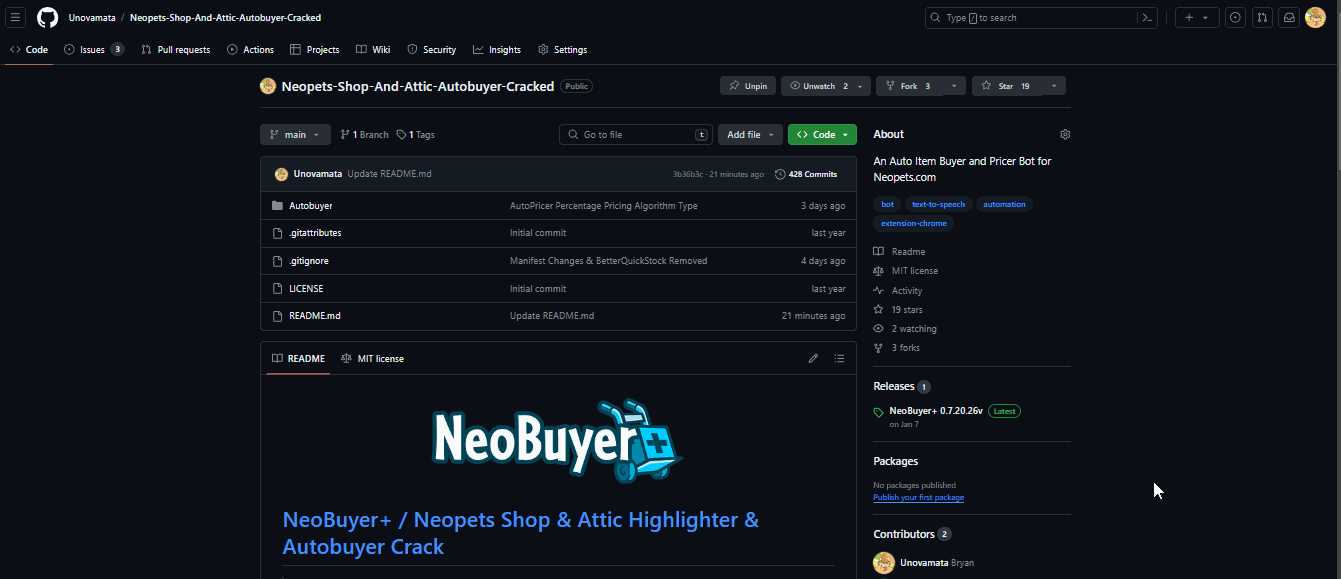This screenshot has height=579, width=1341.
Task: Open the 1 Branch link
Action: pos(363,134)
